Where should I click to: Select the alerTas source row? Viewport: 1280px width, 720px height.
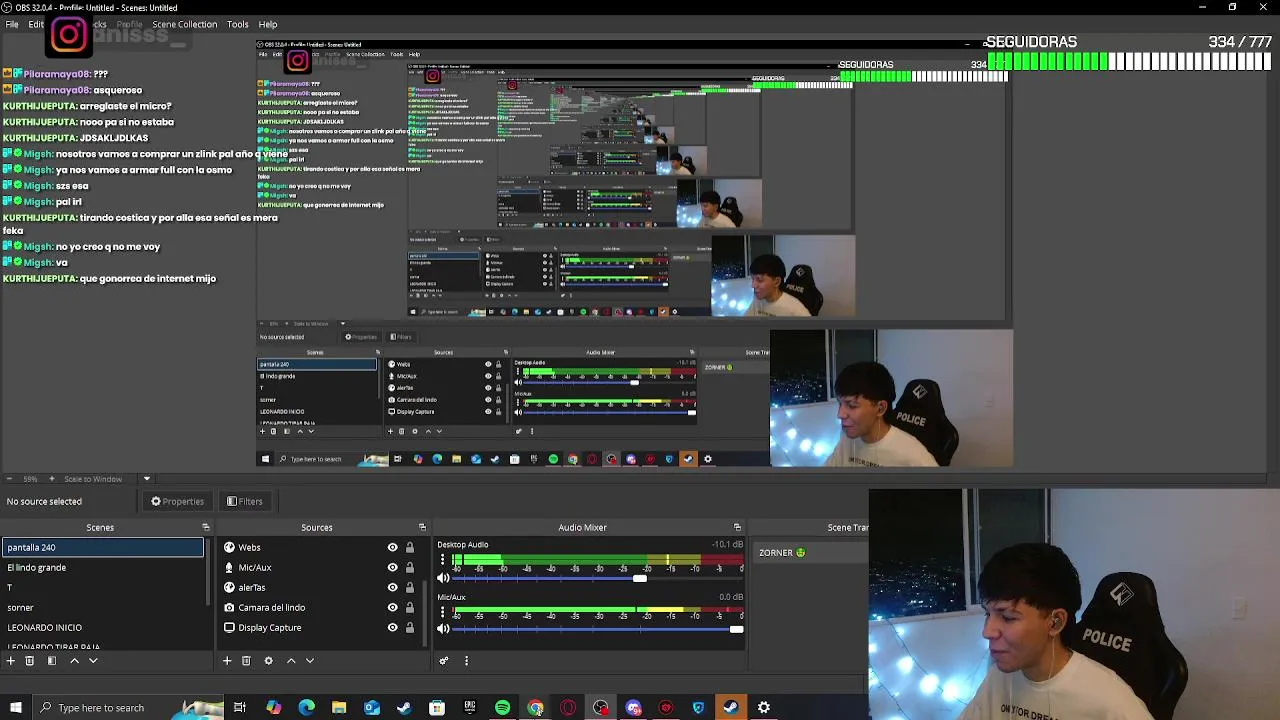coord(319,587)
